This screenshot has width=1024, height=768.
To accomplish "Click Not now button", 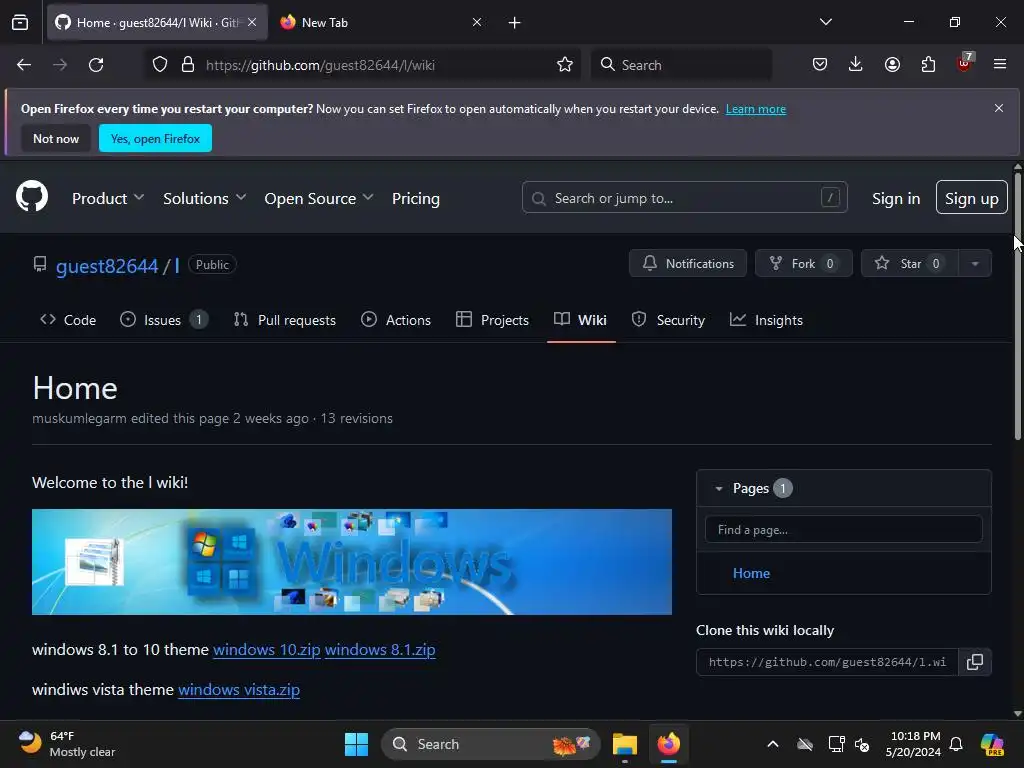I will click(56, 138).
